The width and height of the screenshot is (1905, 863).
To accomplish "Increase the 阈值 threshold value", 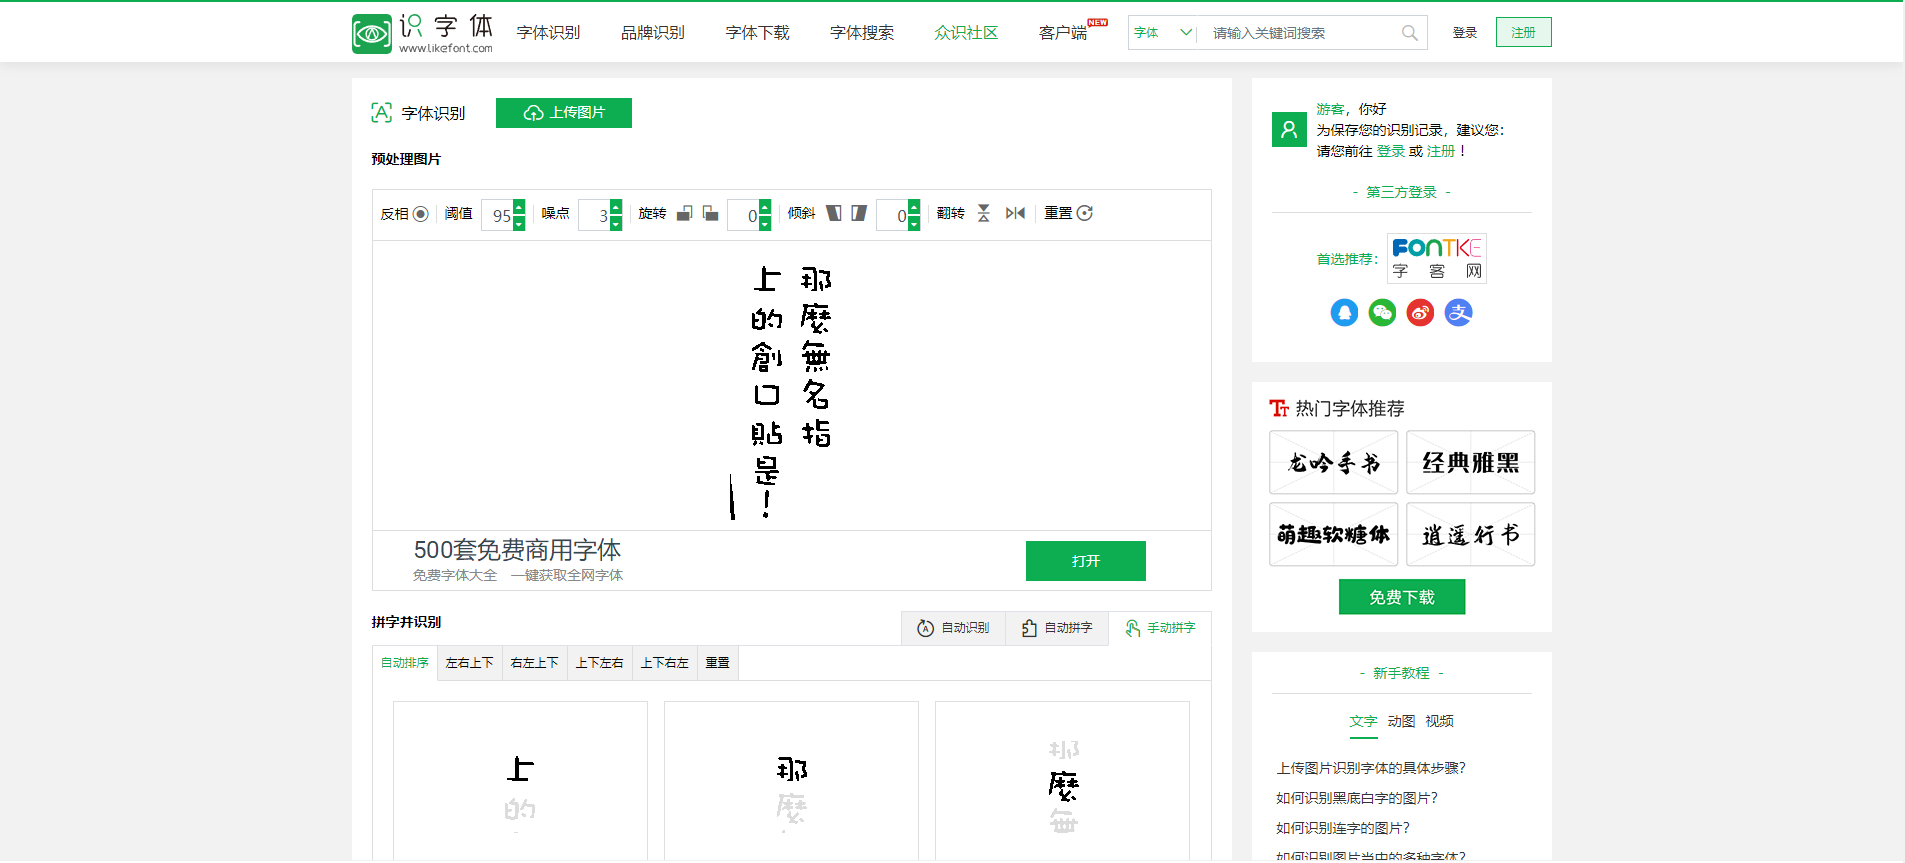I will pyautogui.click(x=519, y=207).
